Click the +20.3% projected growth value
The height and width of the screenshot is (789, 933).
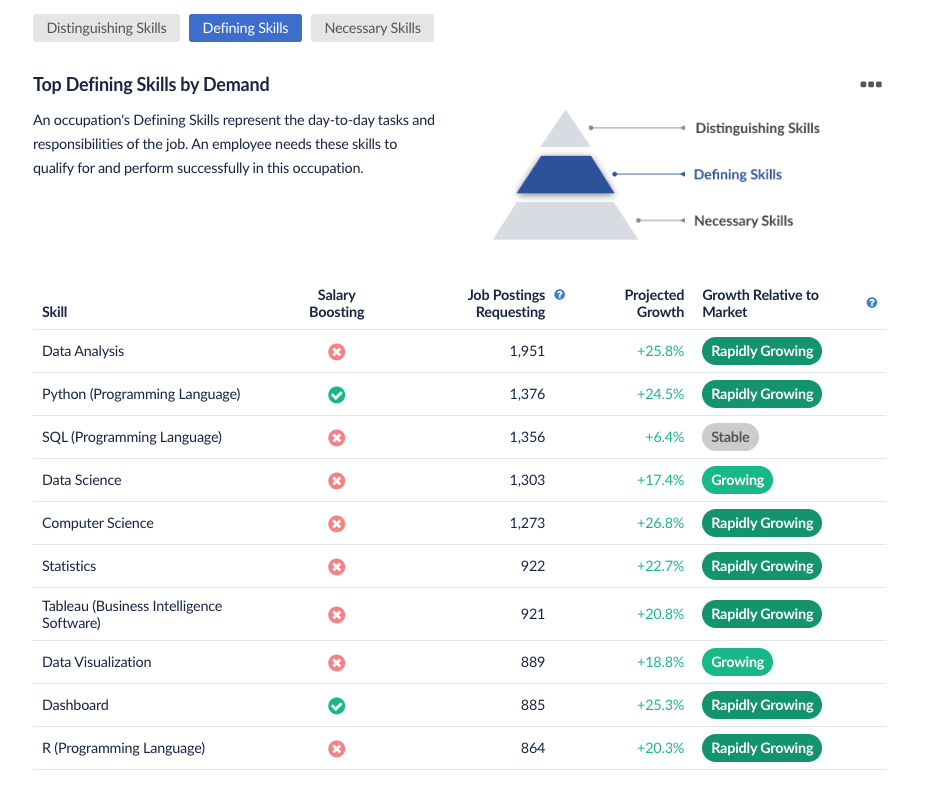[660, 748]
